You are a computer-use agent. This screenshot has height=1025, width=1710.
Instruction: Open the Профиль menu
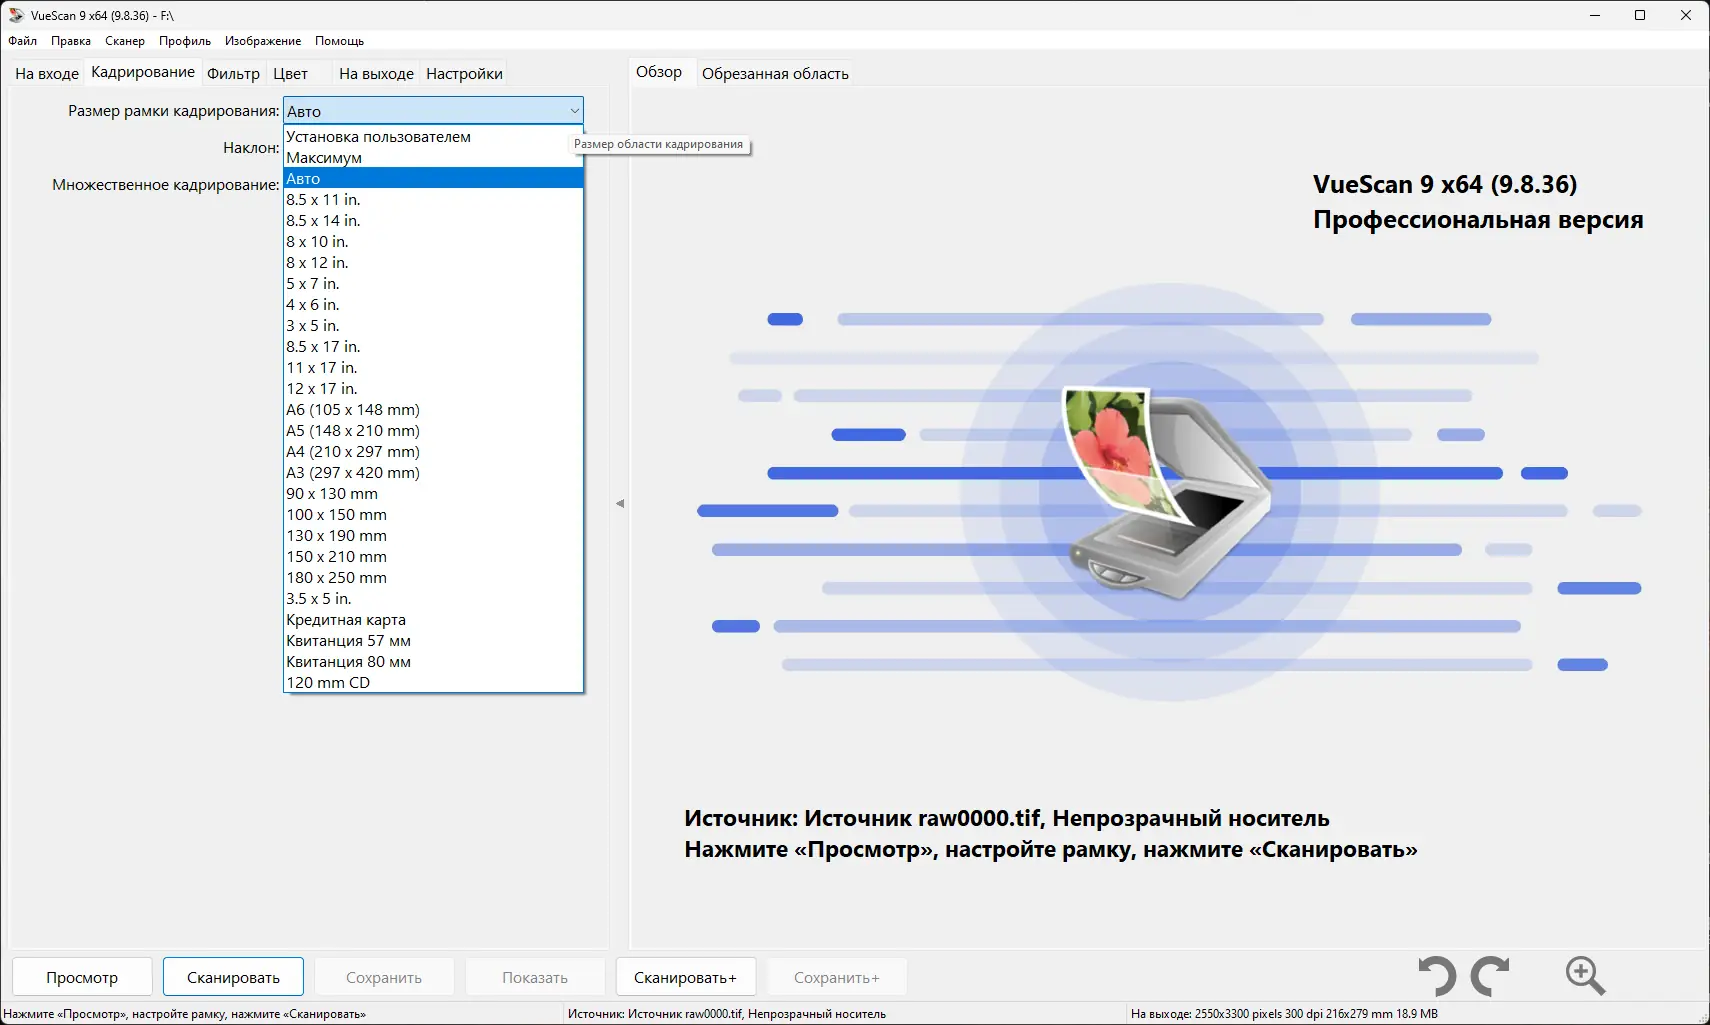click(185, 41)
